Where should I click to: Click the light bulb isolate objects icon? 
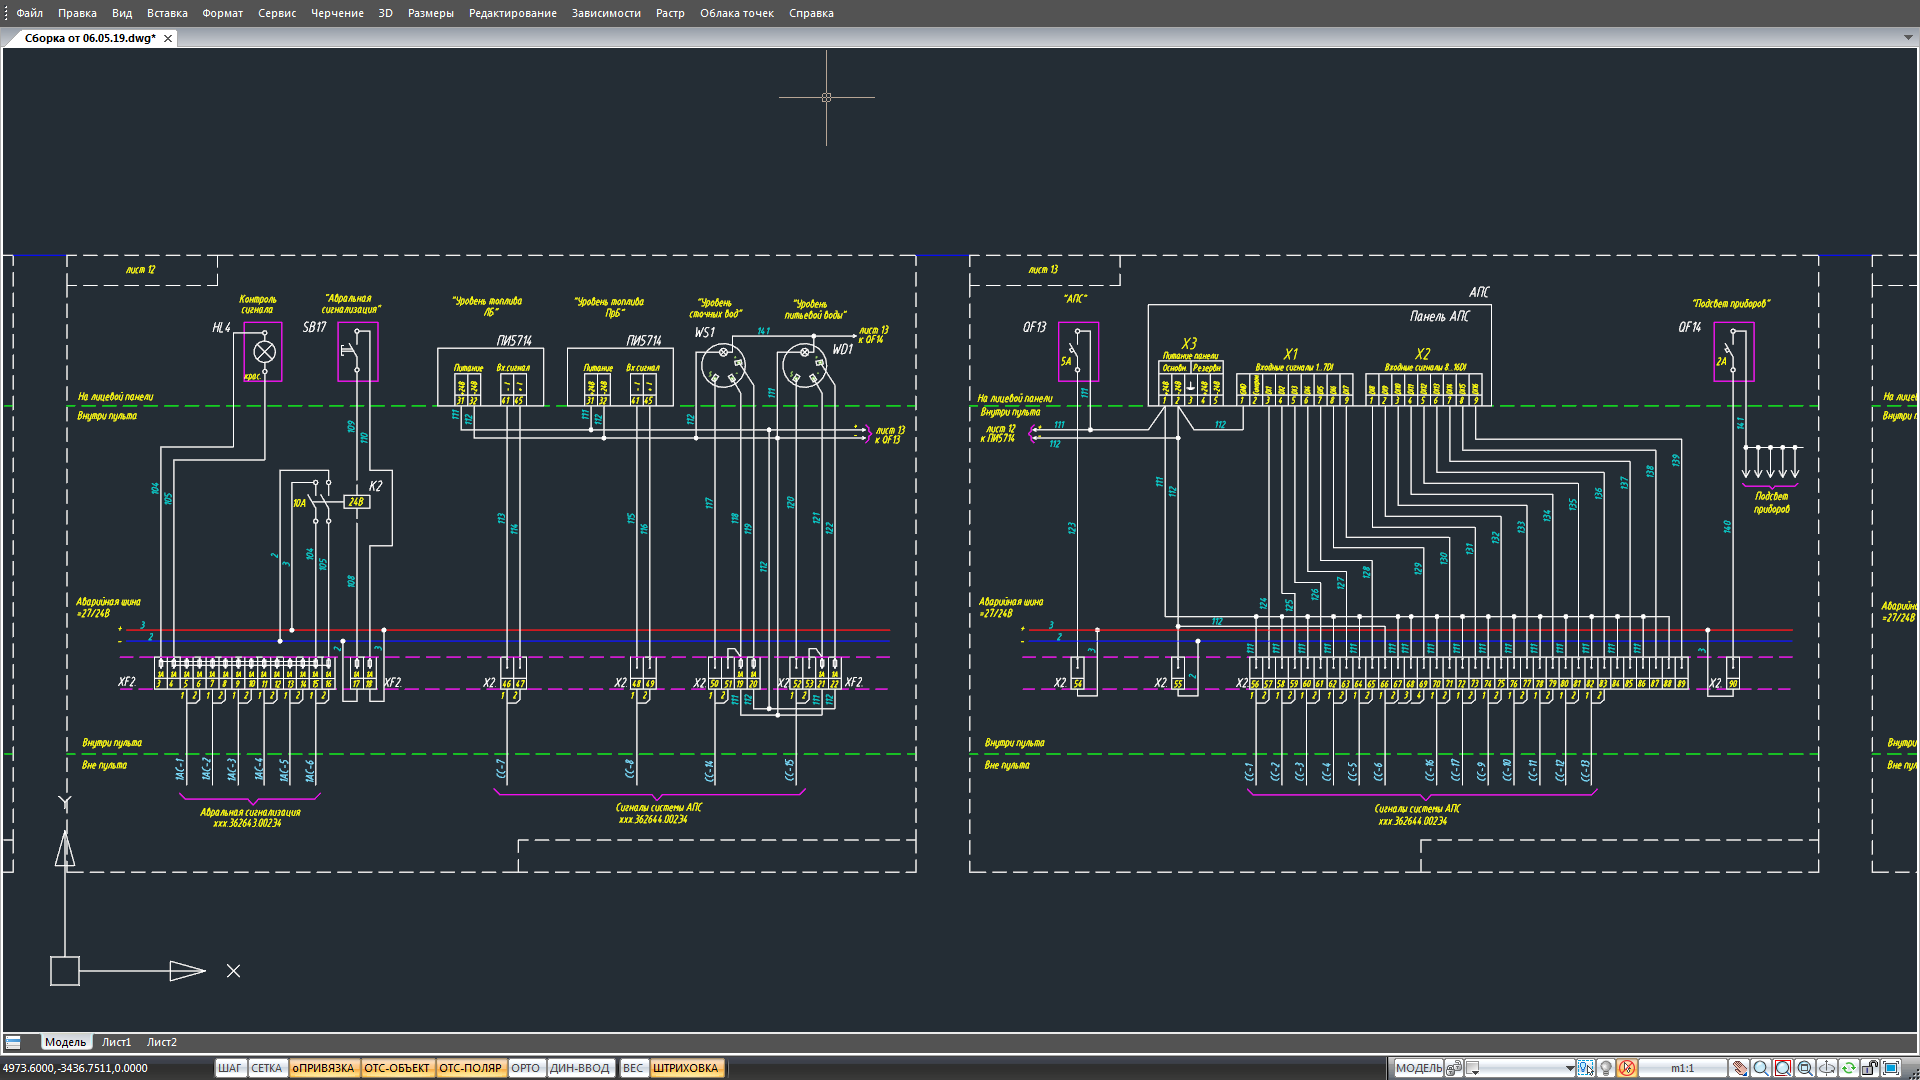coord(1606,1068)
